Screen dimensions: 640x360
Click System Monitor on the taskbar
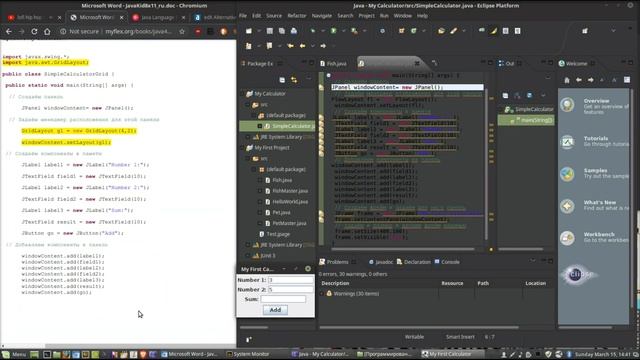[x=248, y=354]
